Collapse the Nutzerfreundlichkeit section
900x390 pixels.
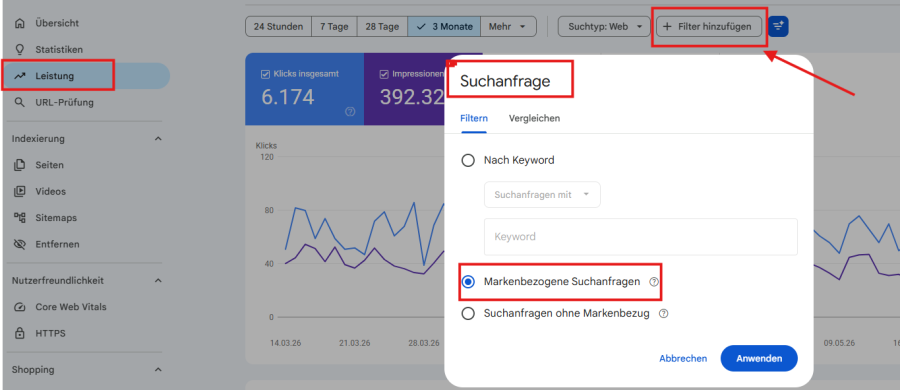(x=158, y=281)
